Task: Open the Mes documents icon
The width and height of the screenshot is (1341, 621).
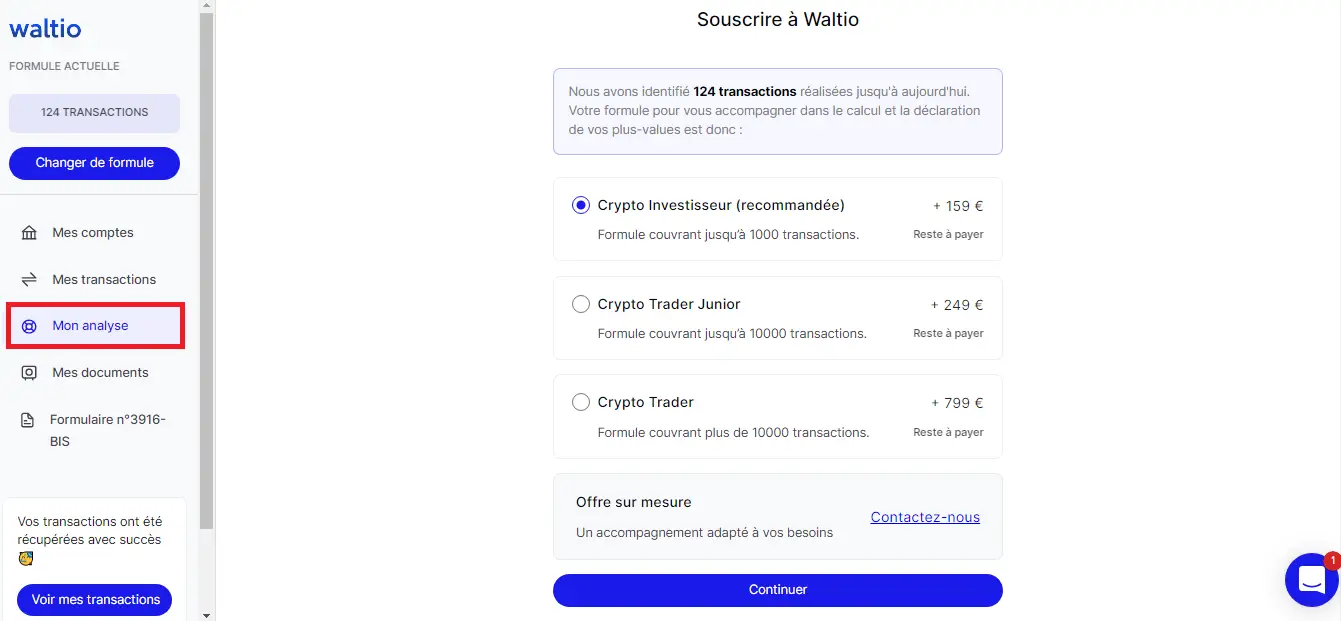Action: coord(31,372)
